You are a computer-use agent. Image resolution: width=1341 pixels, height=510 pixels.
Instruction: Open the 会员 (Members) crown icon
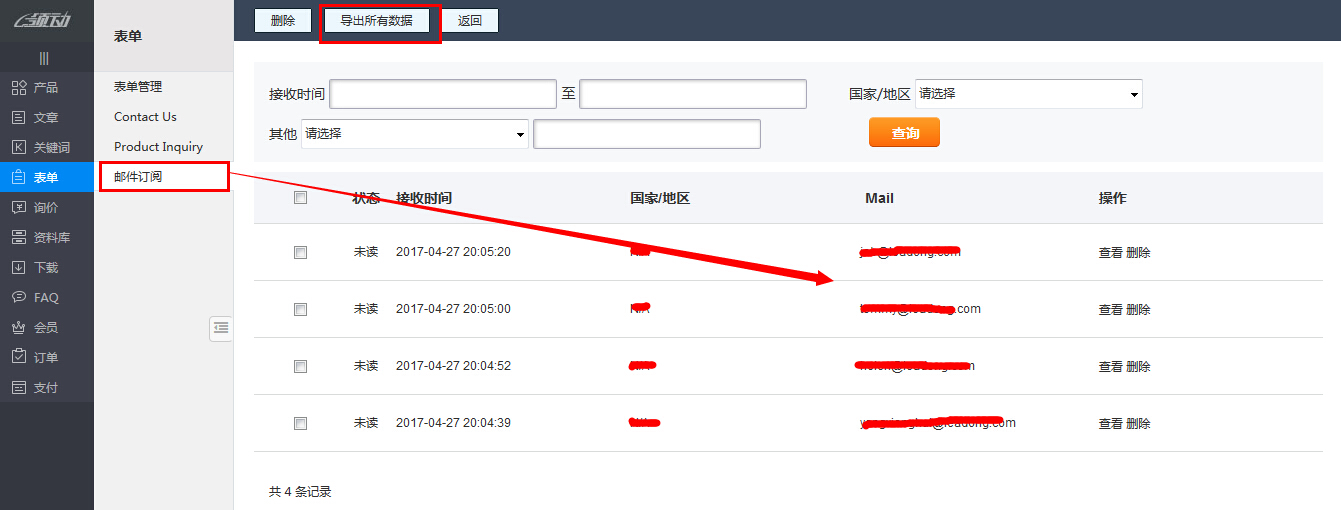click(x=18, y=328)
